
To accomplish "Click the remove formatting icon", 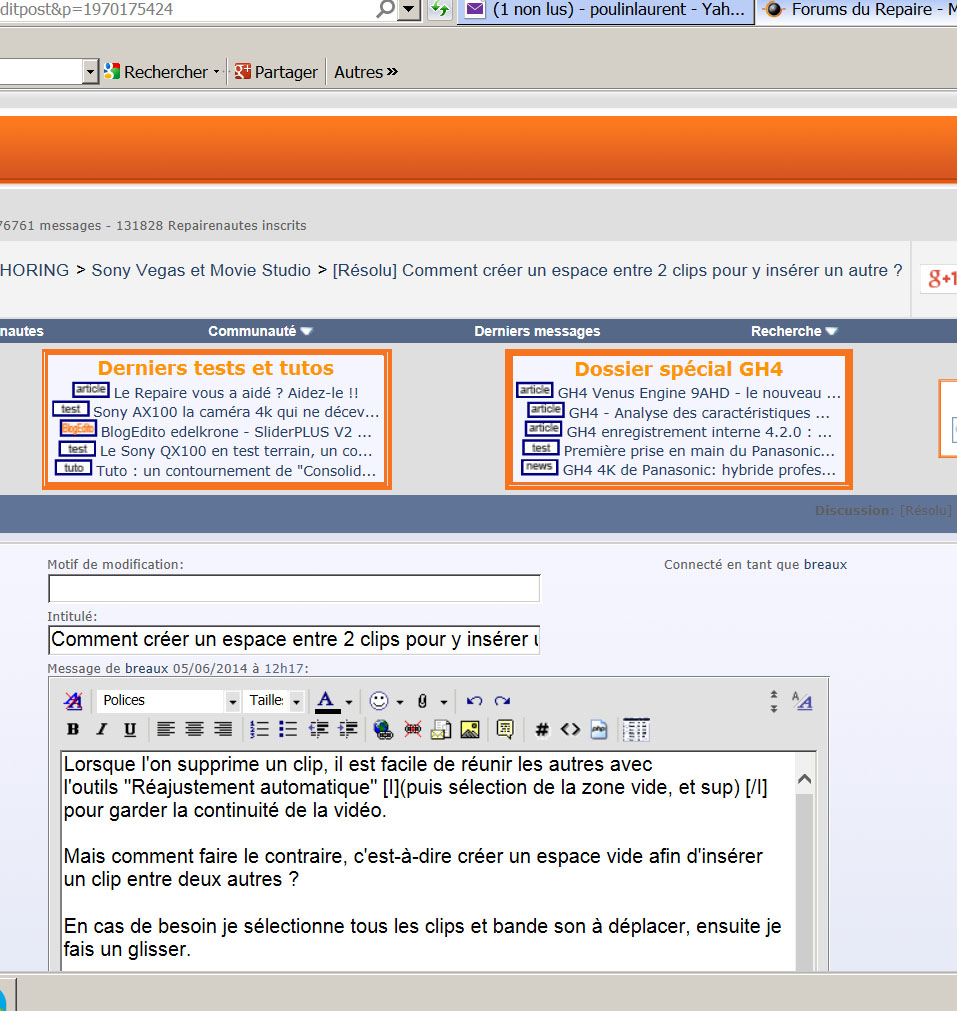I will point(73,701).
